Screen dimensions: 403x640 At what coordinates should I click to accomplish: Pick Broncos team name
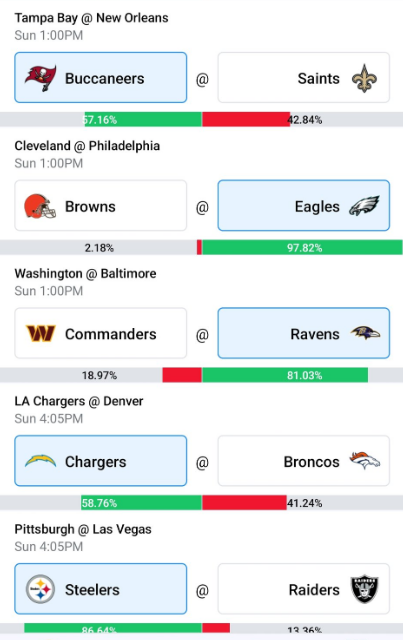(312, 462)
